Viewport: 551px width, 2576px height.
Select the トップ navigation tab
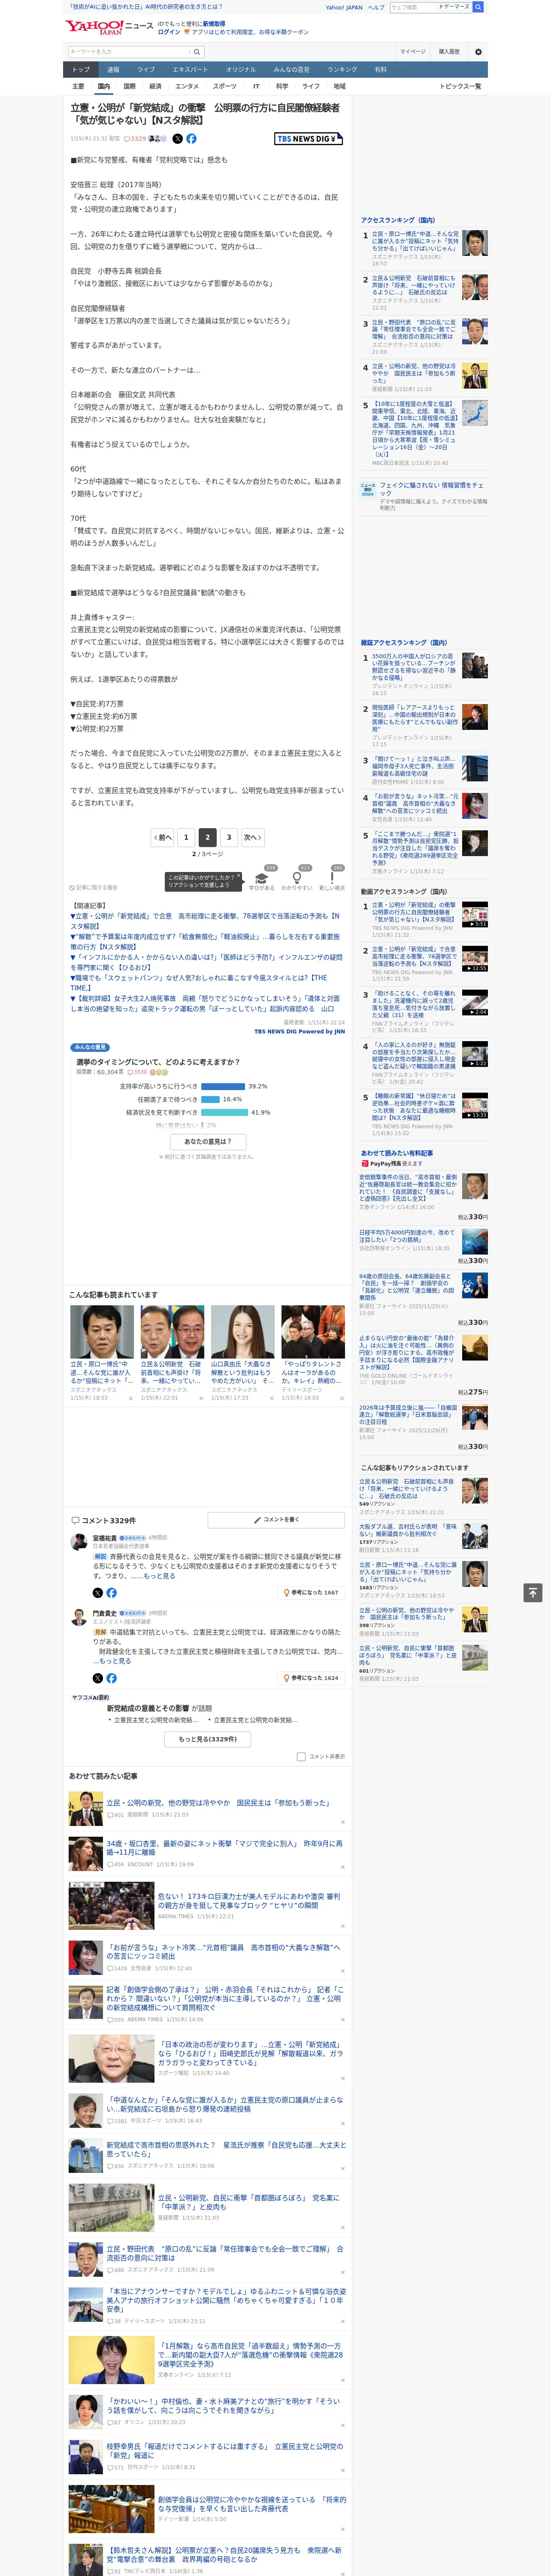pos(81,70)
